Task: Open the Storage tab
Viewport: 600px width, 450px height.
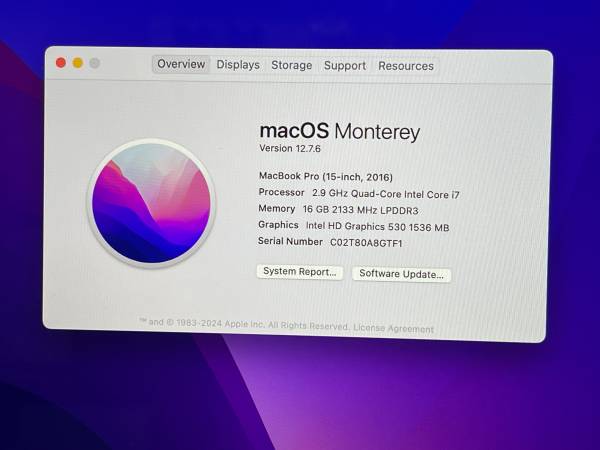Action: pyautogui.click(x=292, y=66)
